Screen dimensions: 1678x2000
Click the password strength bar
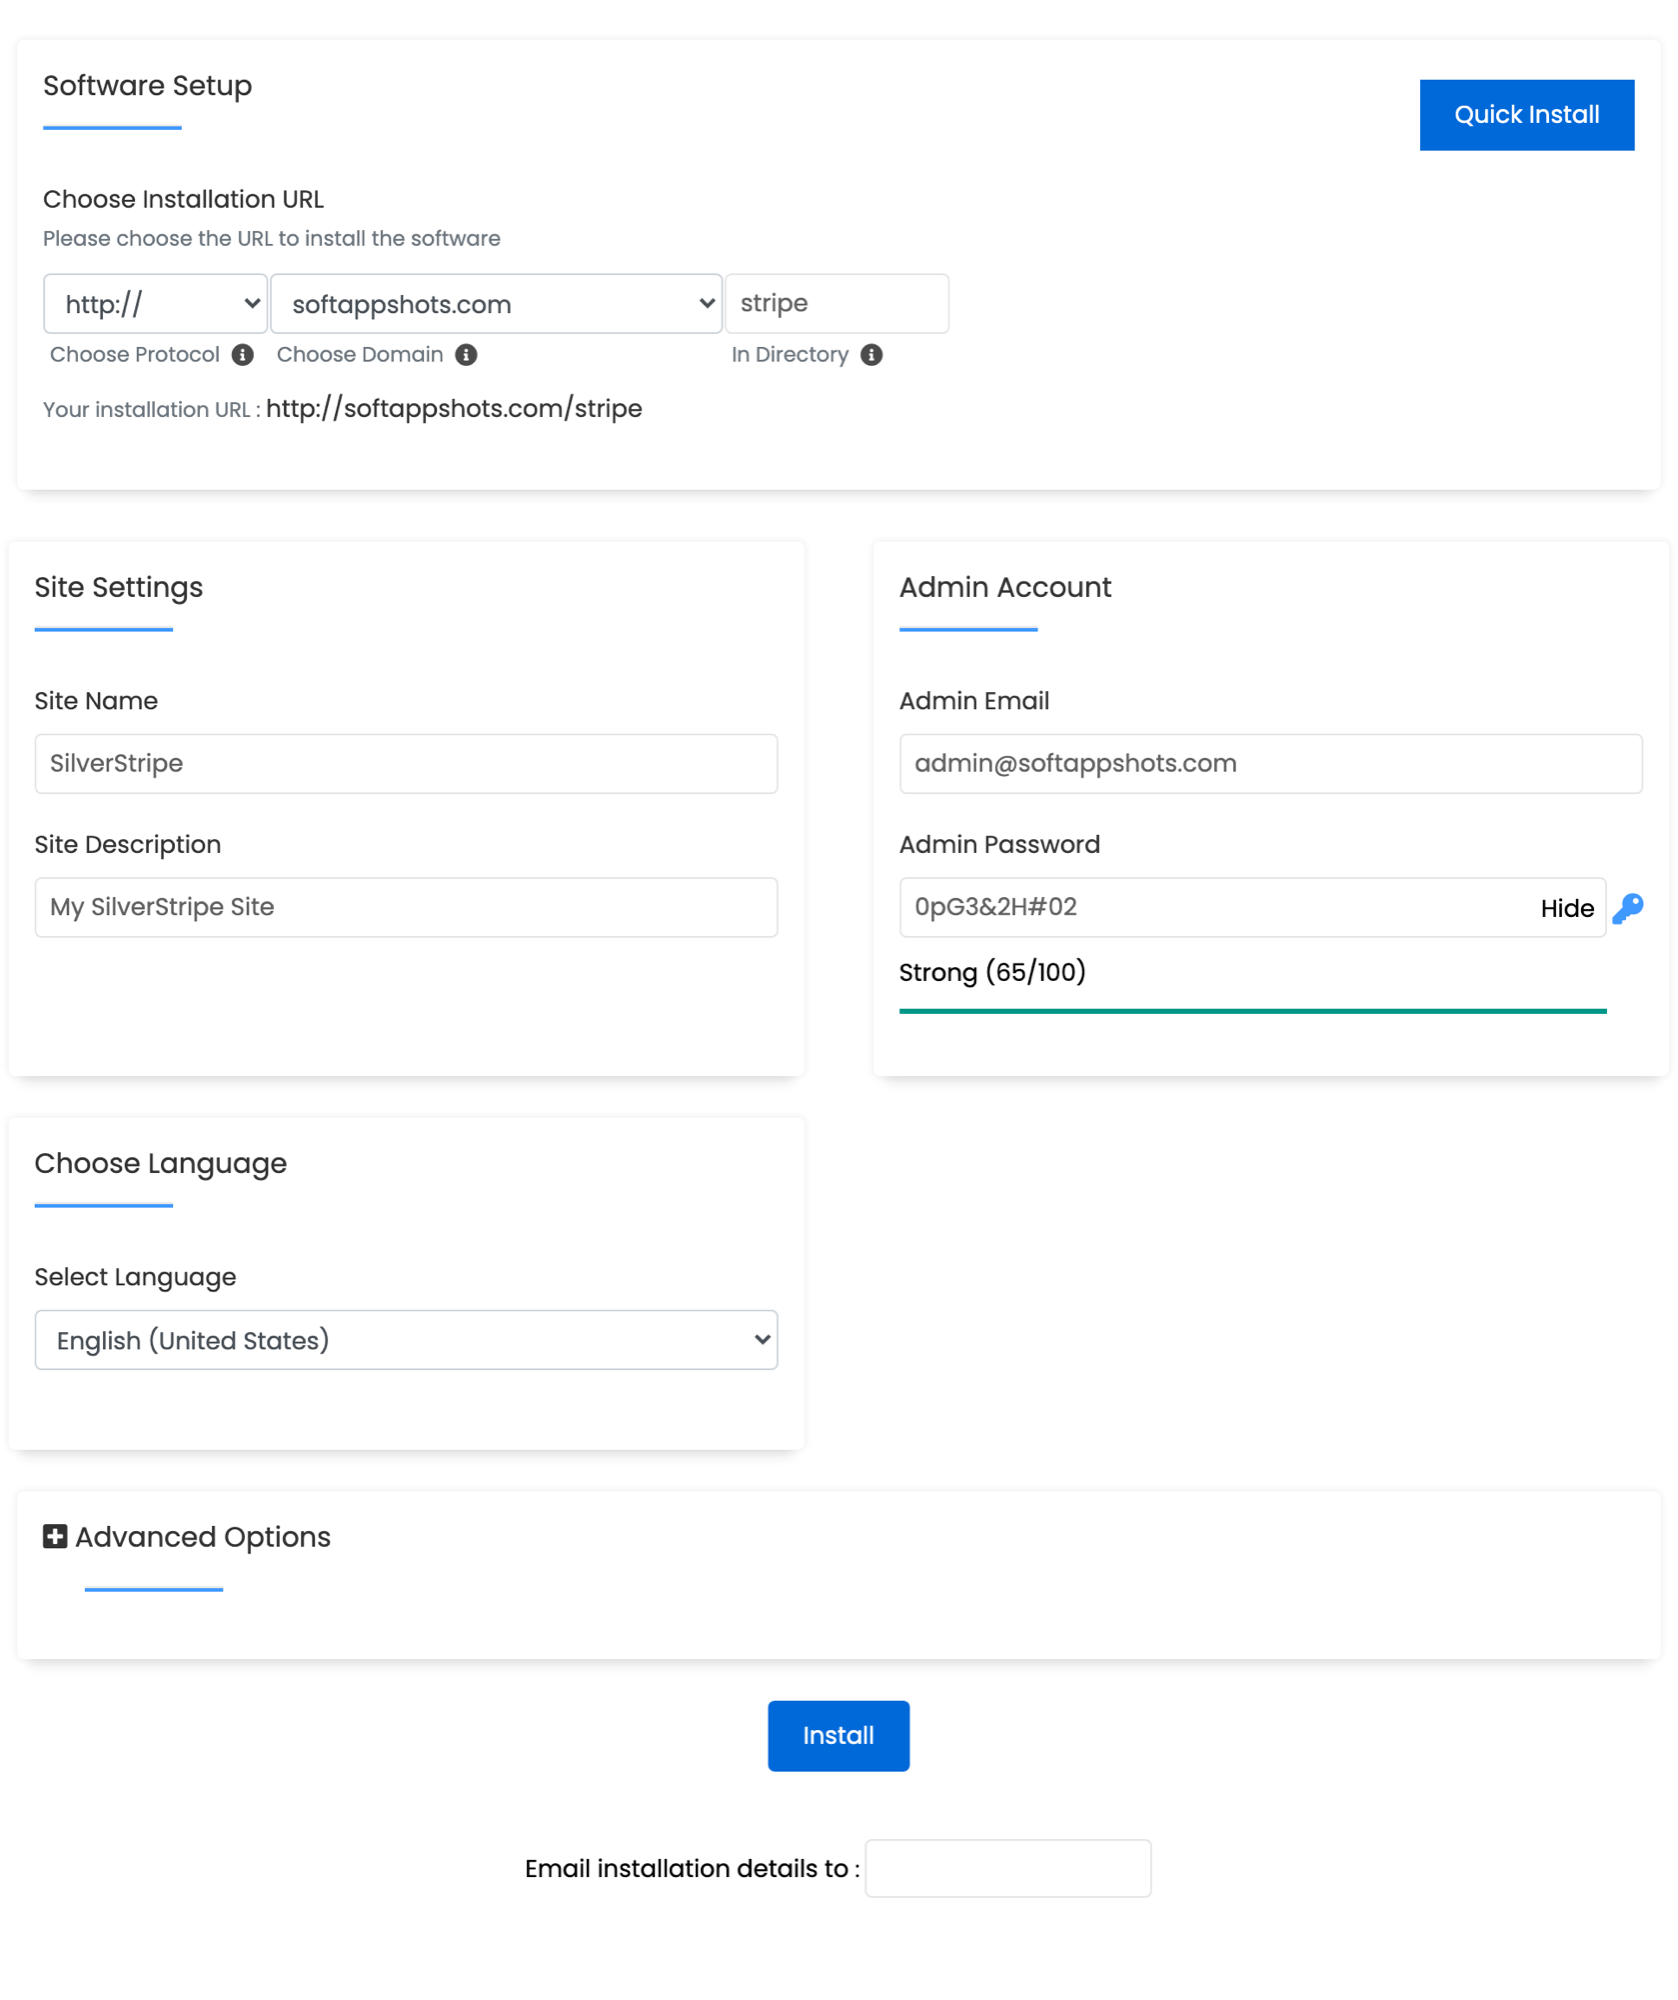(1252, 1011)
